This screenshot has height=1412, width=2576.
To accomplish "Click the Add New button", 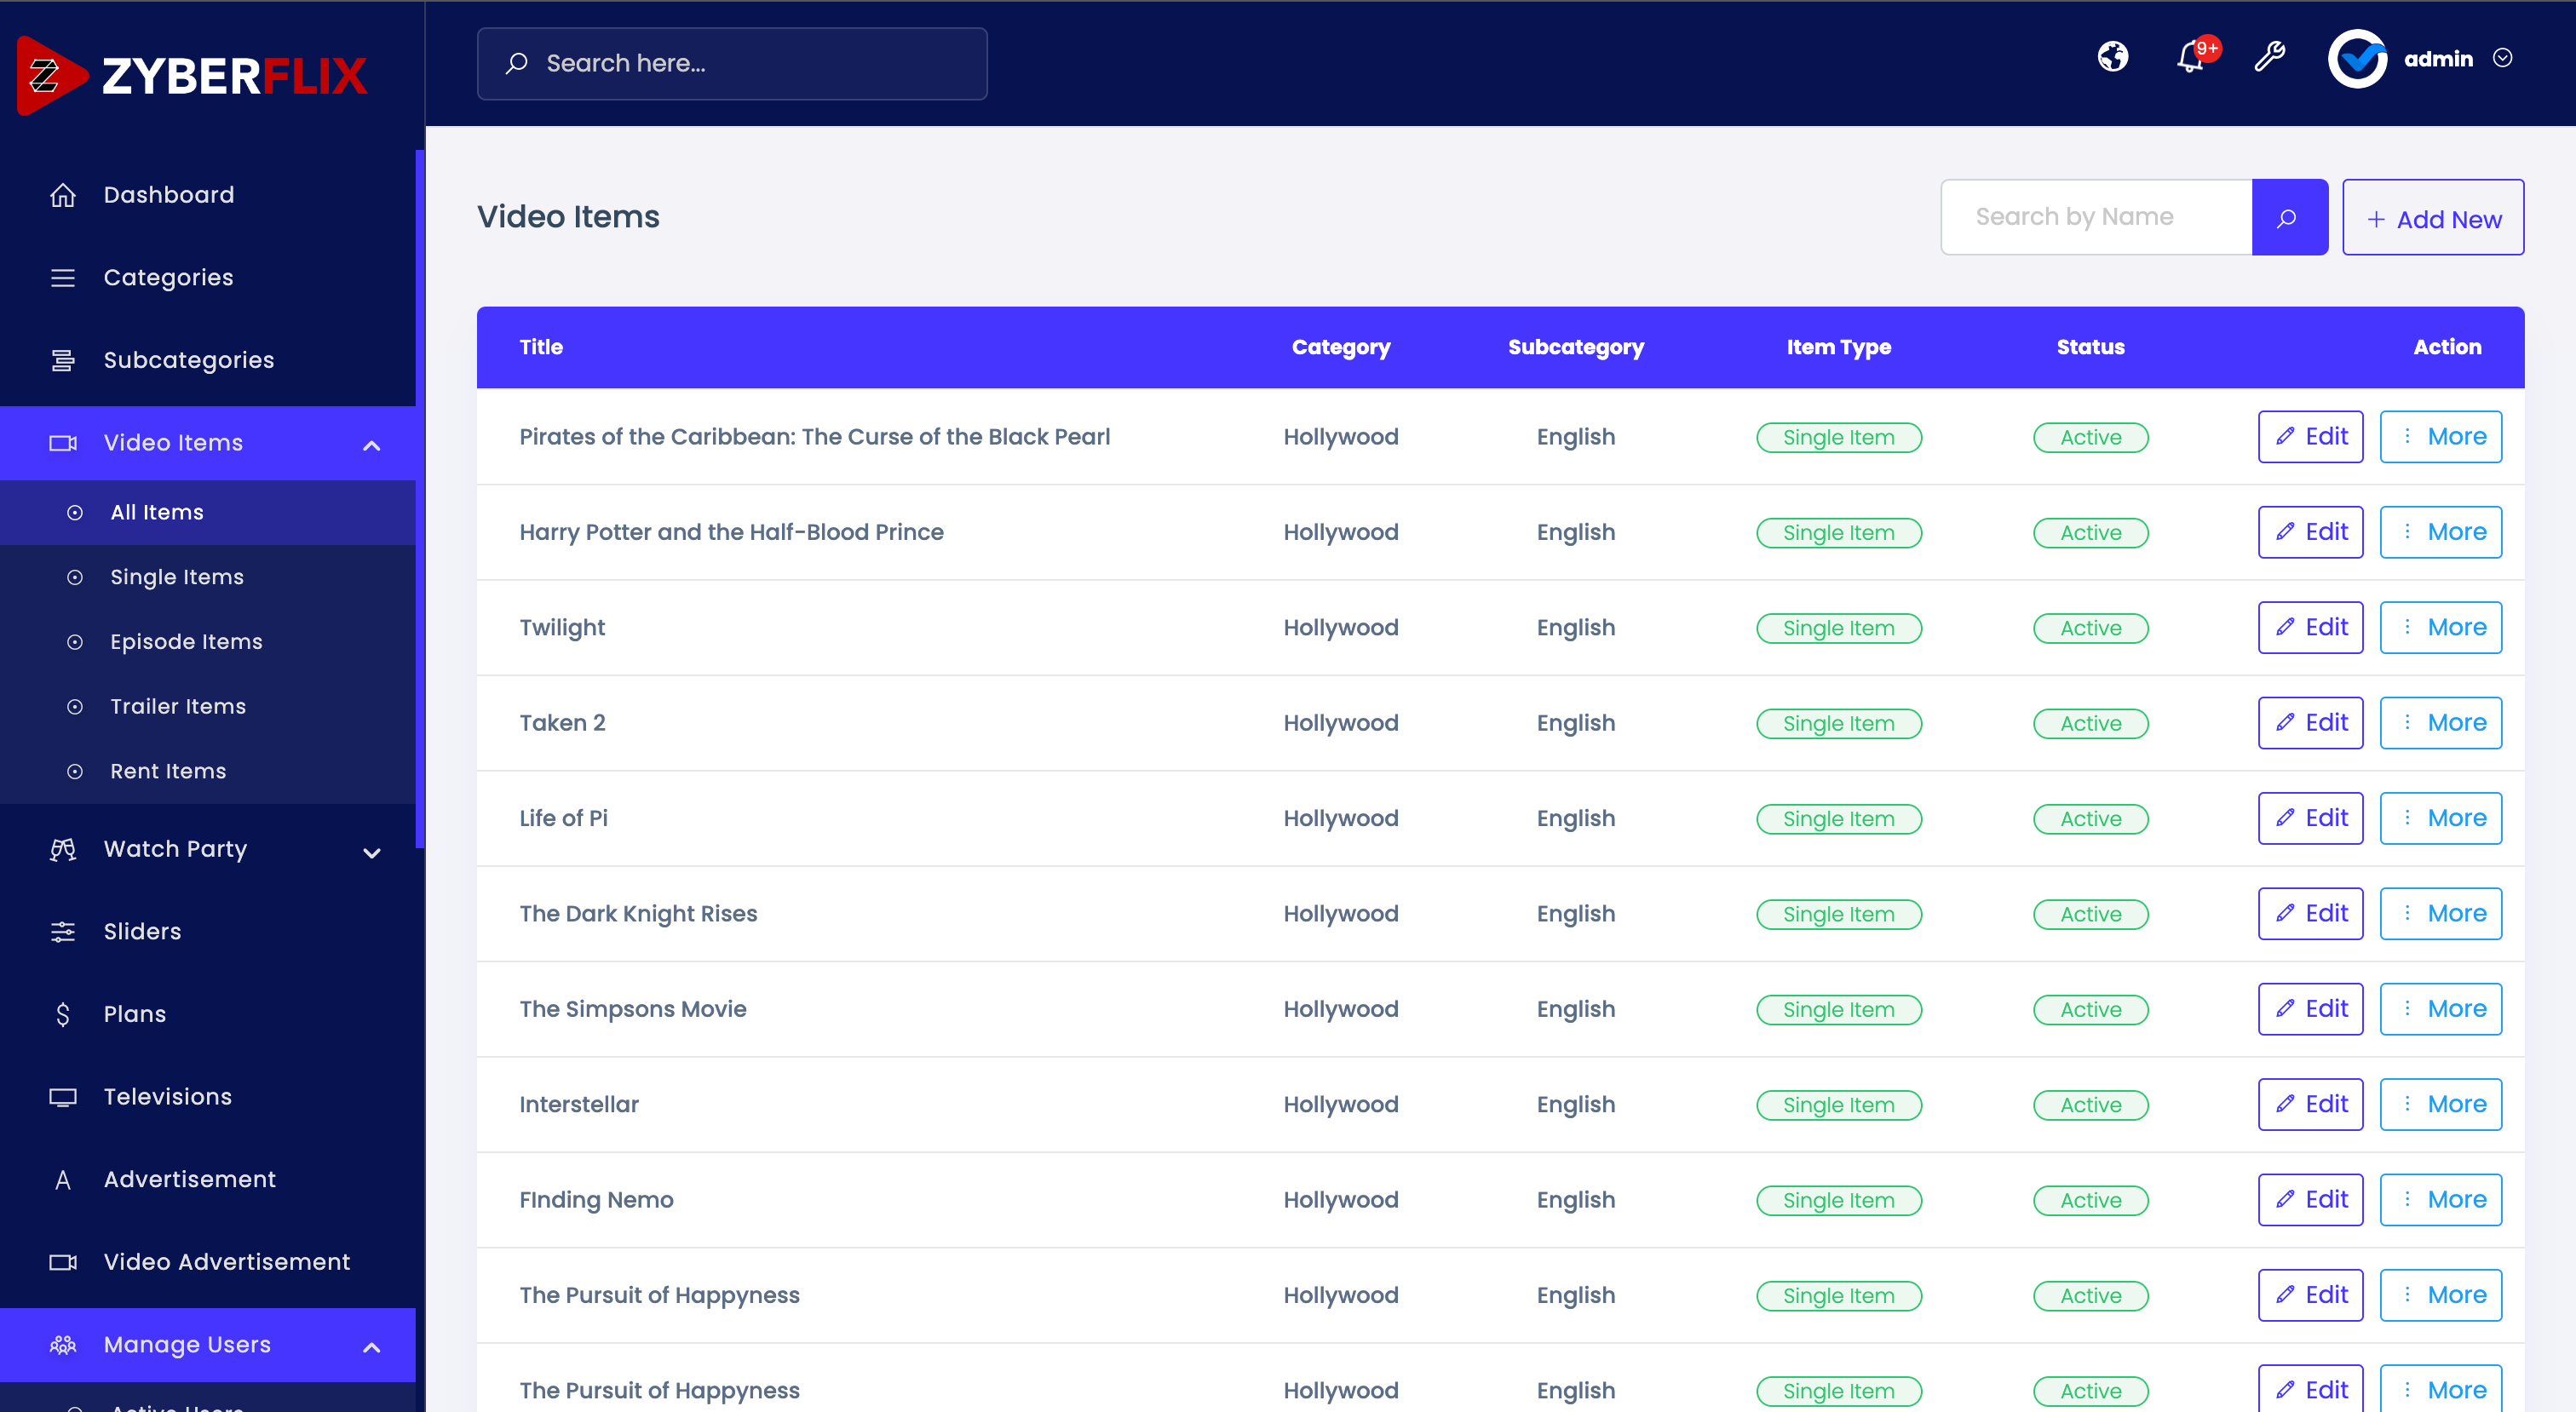I will pyautogui.click(x=2434, y=217).
